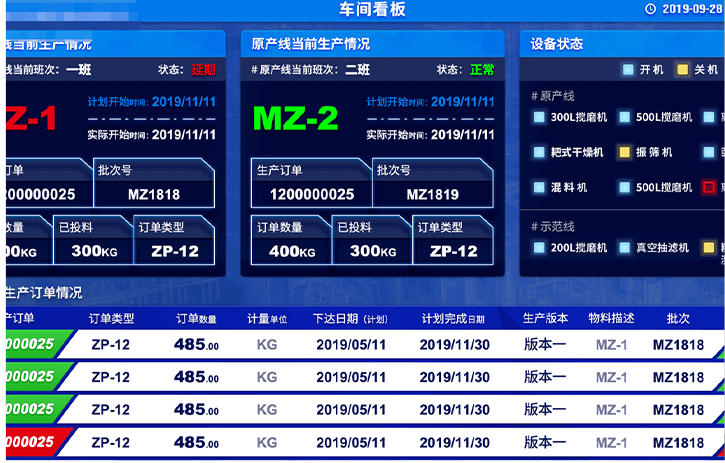The height and width of the screenshot is (463, 725).
Task: Click the green 正常 status text
Action: pos(482,70)
